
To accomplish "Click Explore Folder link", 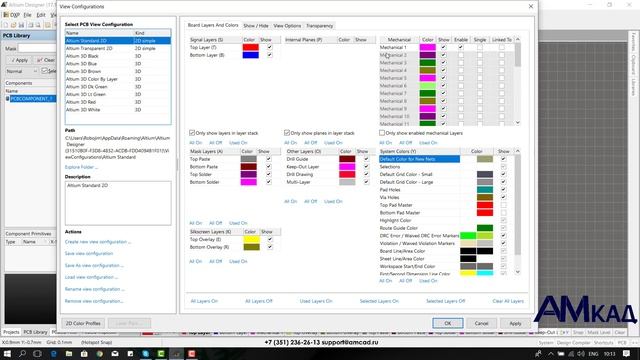I will pos(81,167).
